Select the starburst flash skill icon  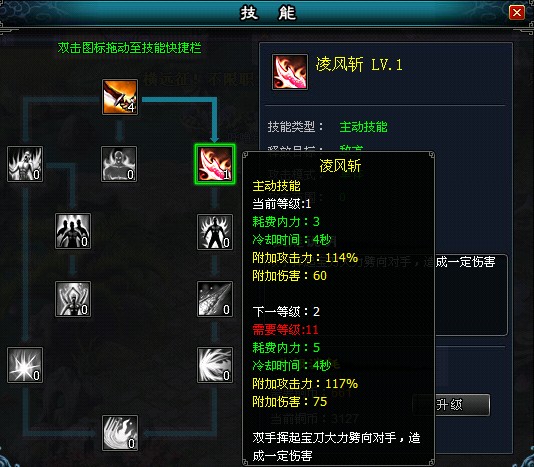[25, 365]
